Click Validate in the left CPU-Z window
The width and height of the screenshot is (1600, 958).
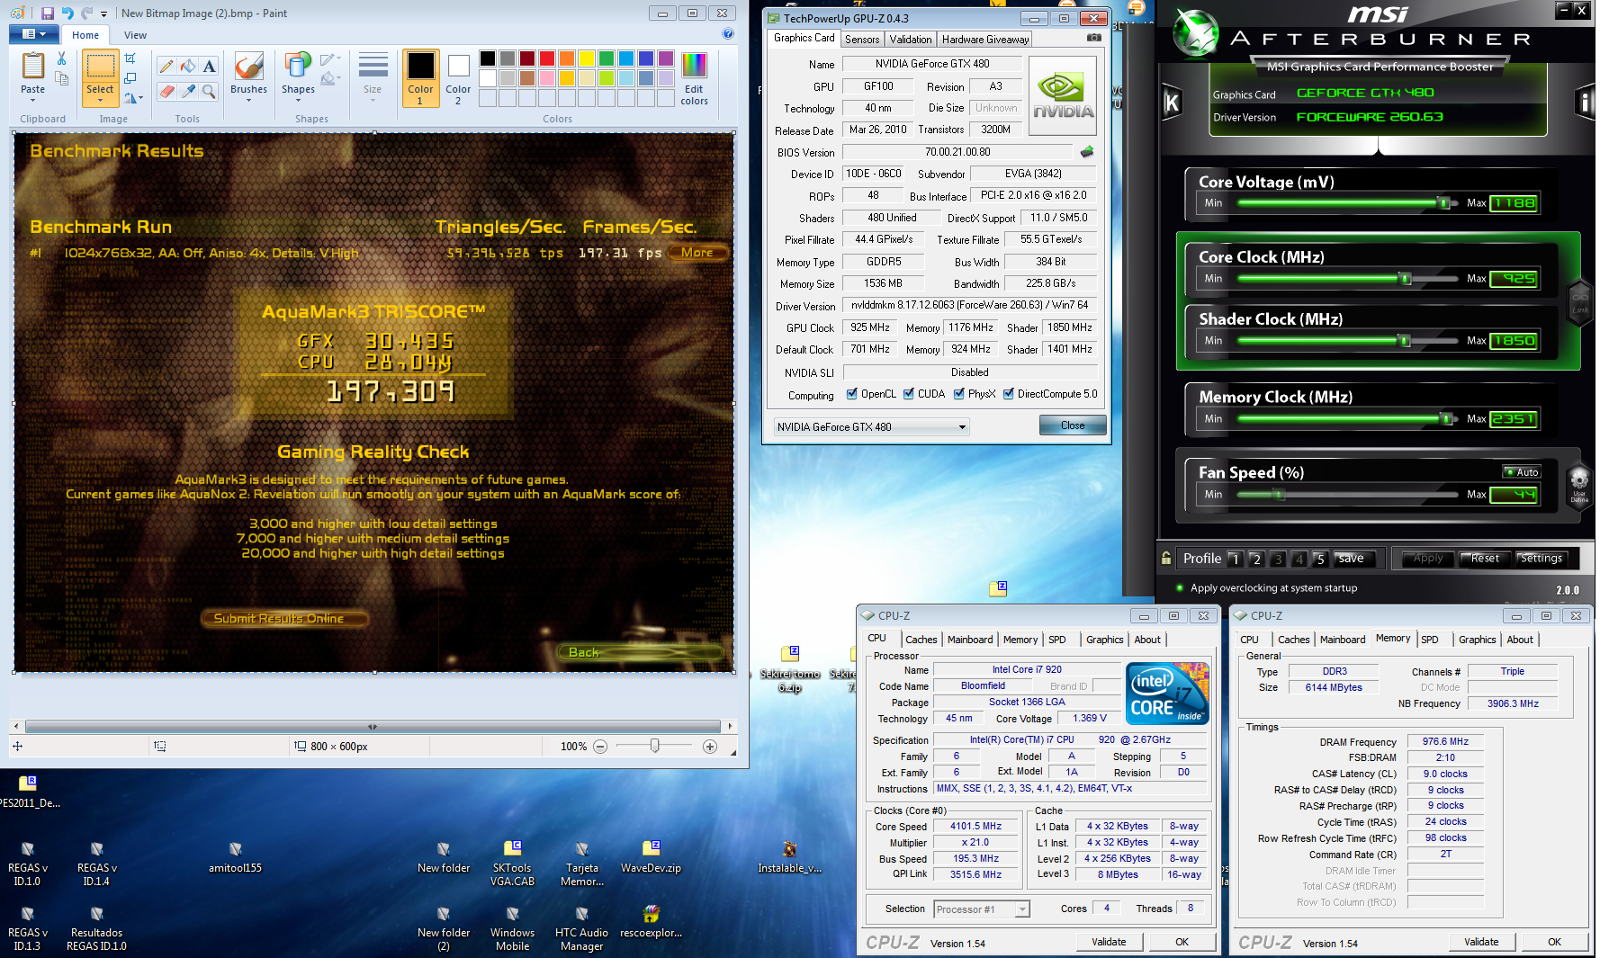1108,941
